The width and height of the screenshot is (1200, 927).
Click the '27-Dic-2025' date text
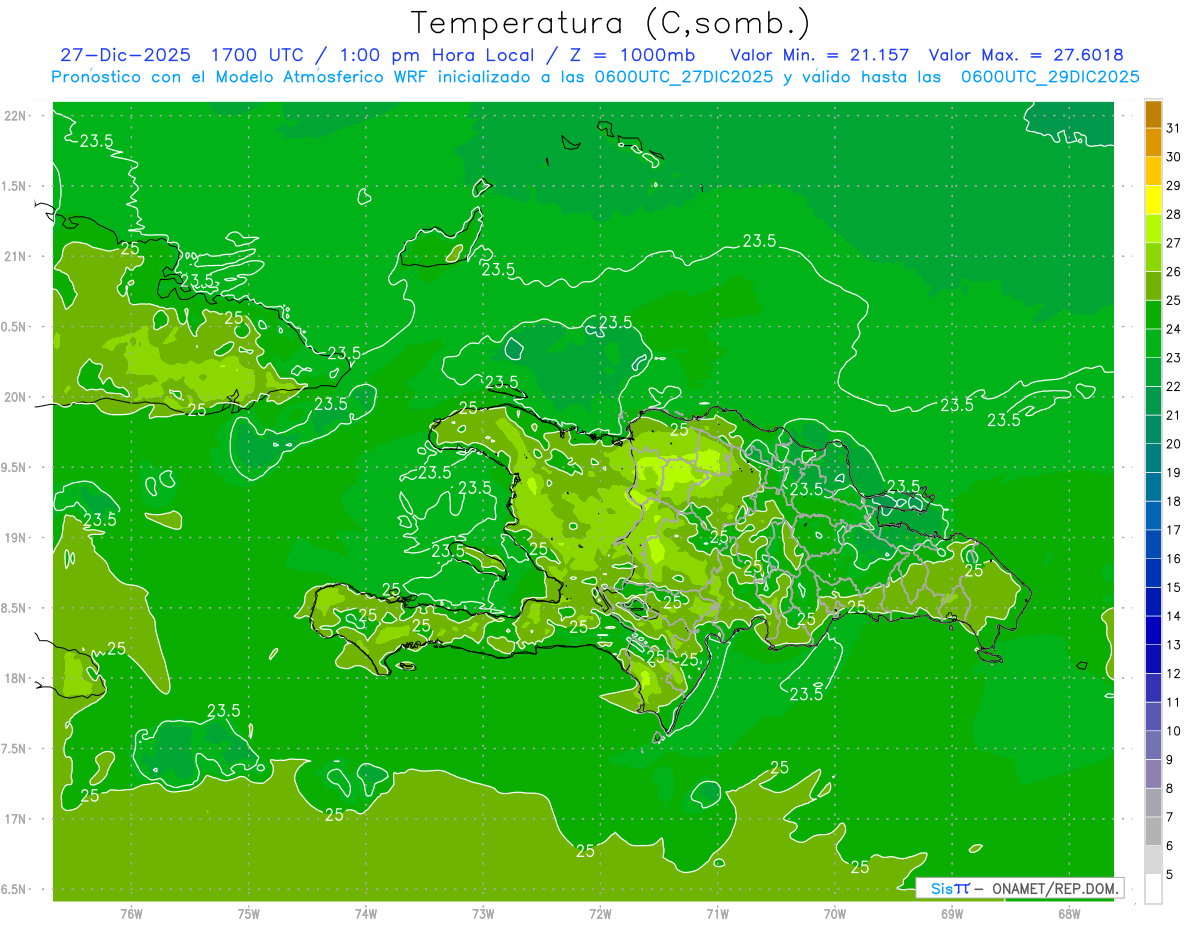pyautogui.click(x=125, y=55)
